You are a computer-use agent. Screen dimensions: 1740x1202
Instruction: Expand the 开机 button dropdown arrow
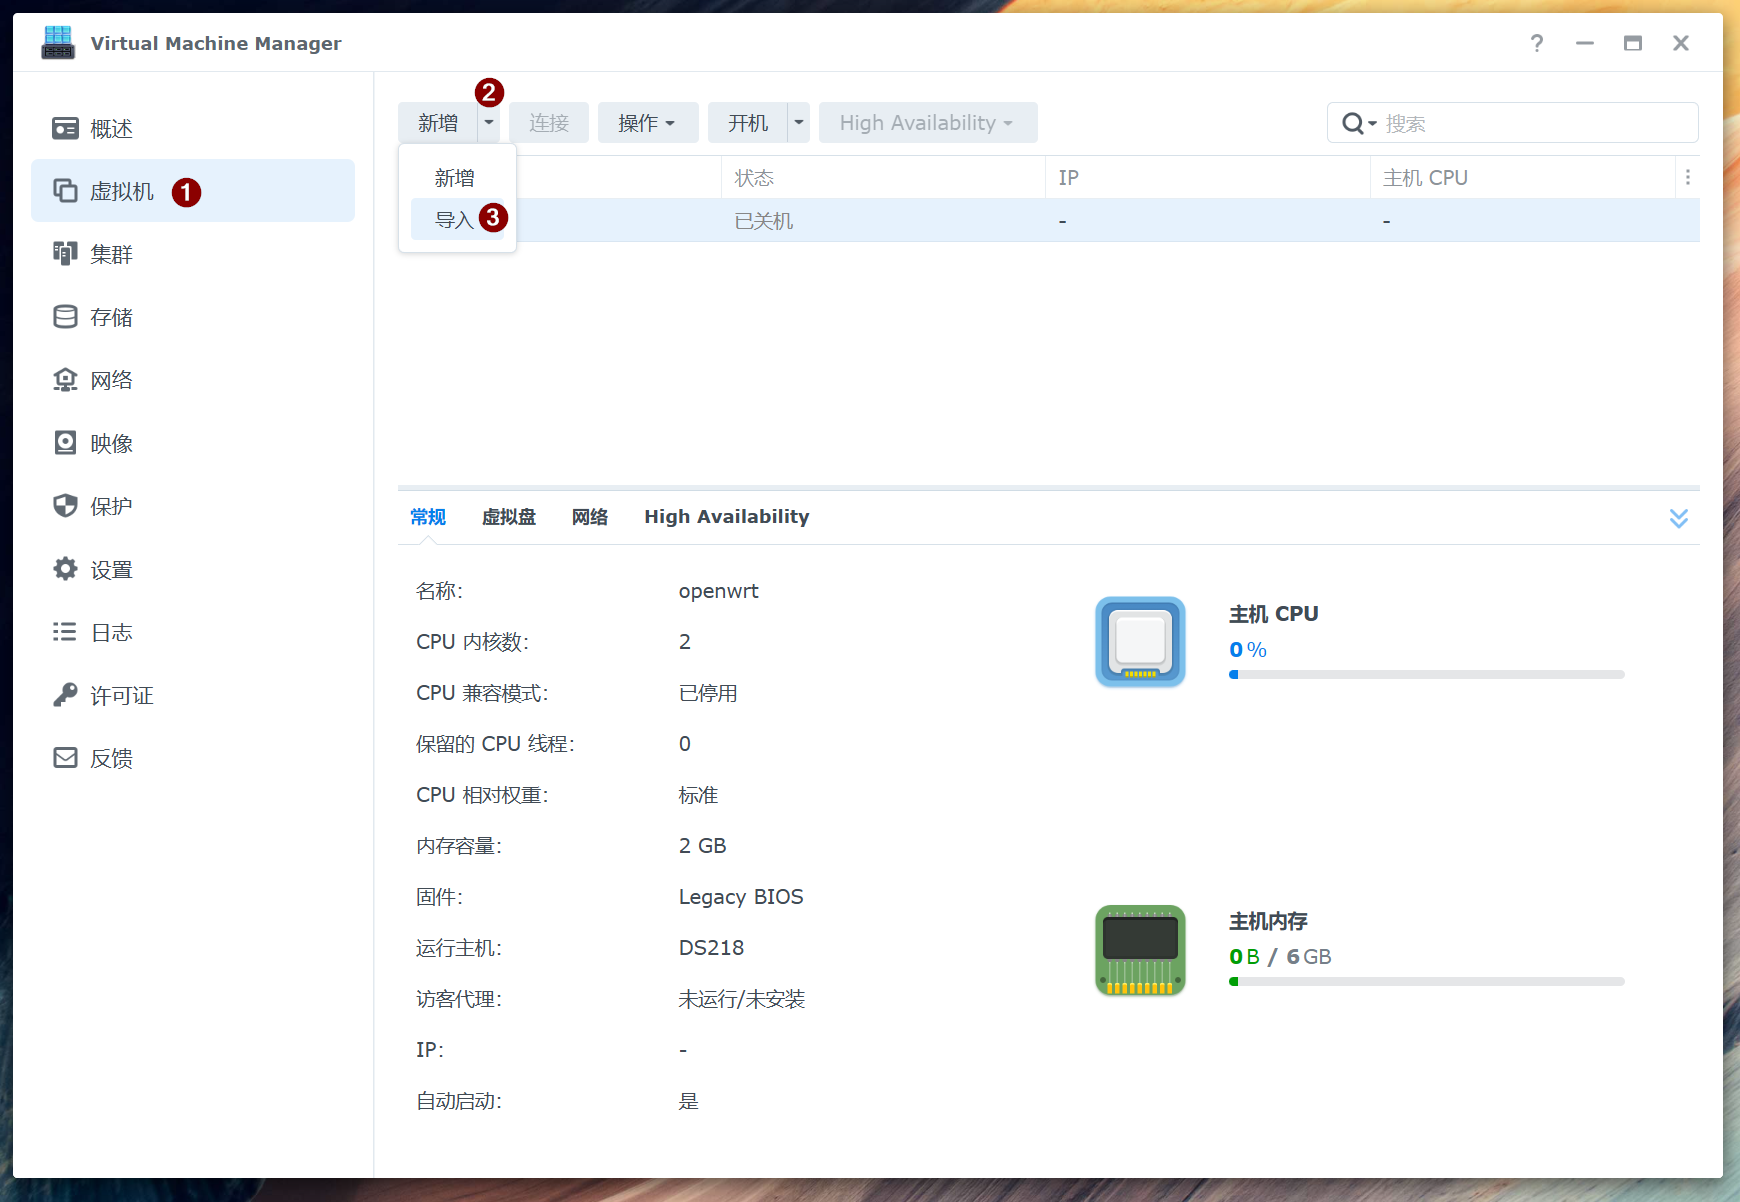pos(797,122)
